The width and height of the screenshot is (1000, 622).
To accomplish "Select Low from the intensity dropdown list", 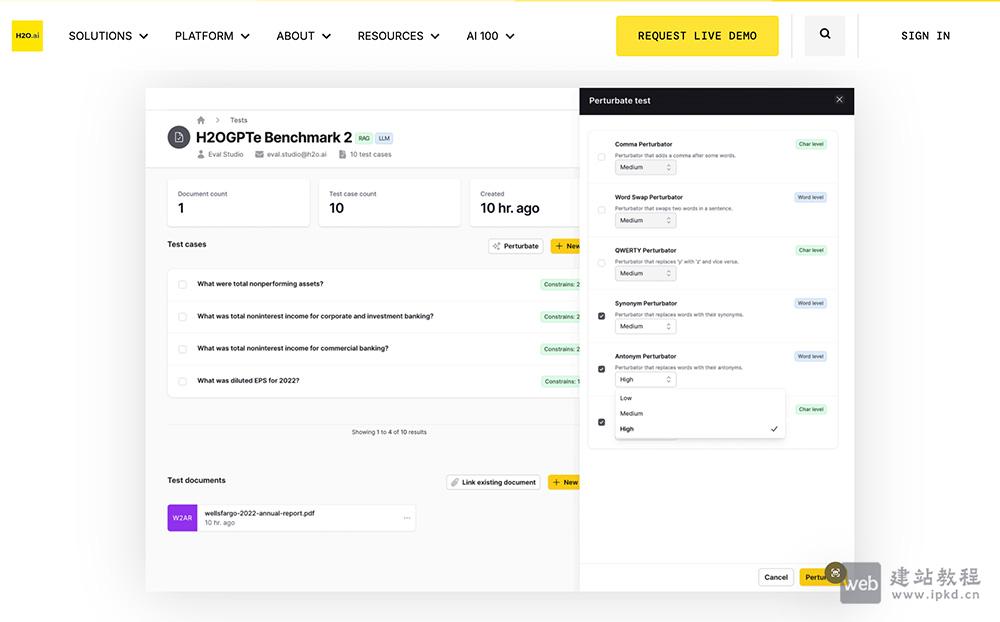I will (x=626, y=398).
